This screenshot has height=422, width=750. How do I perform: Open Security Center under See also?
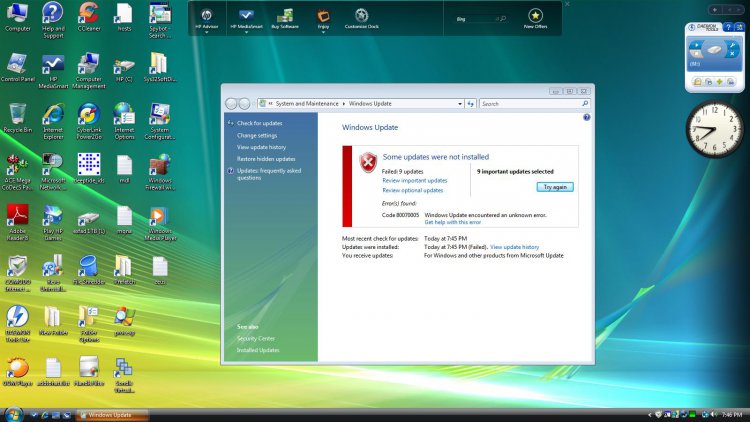click(x=256, y=339)
